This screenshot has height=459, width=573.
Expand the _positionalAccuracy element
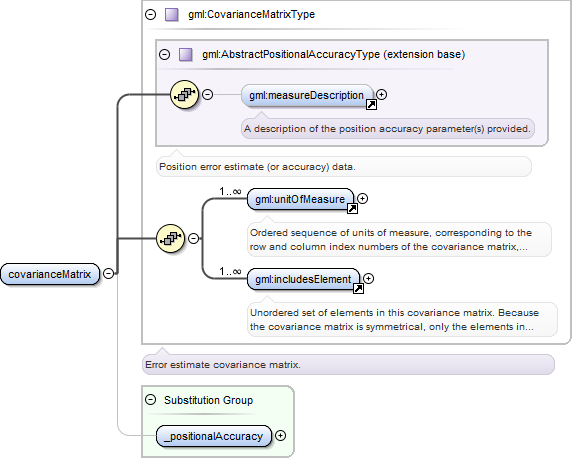(x=280, y=436)
